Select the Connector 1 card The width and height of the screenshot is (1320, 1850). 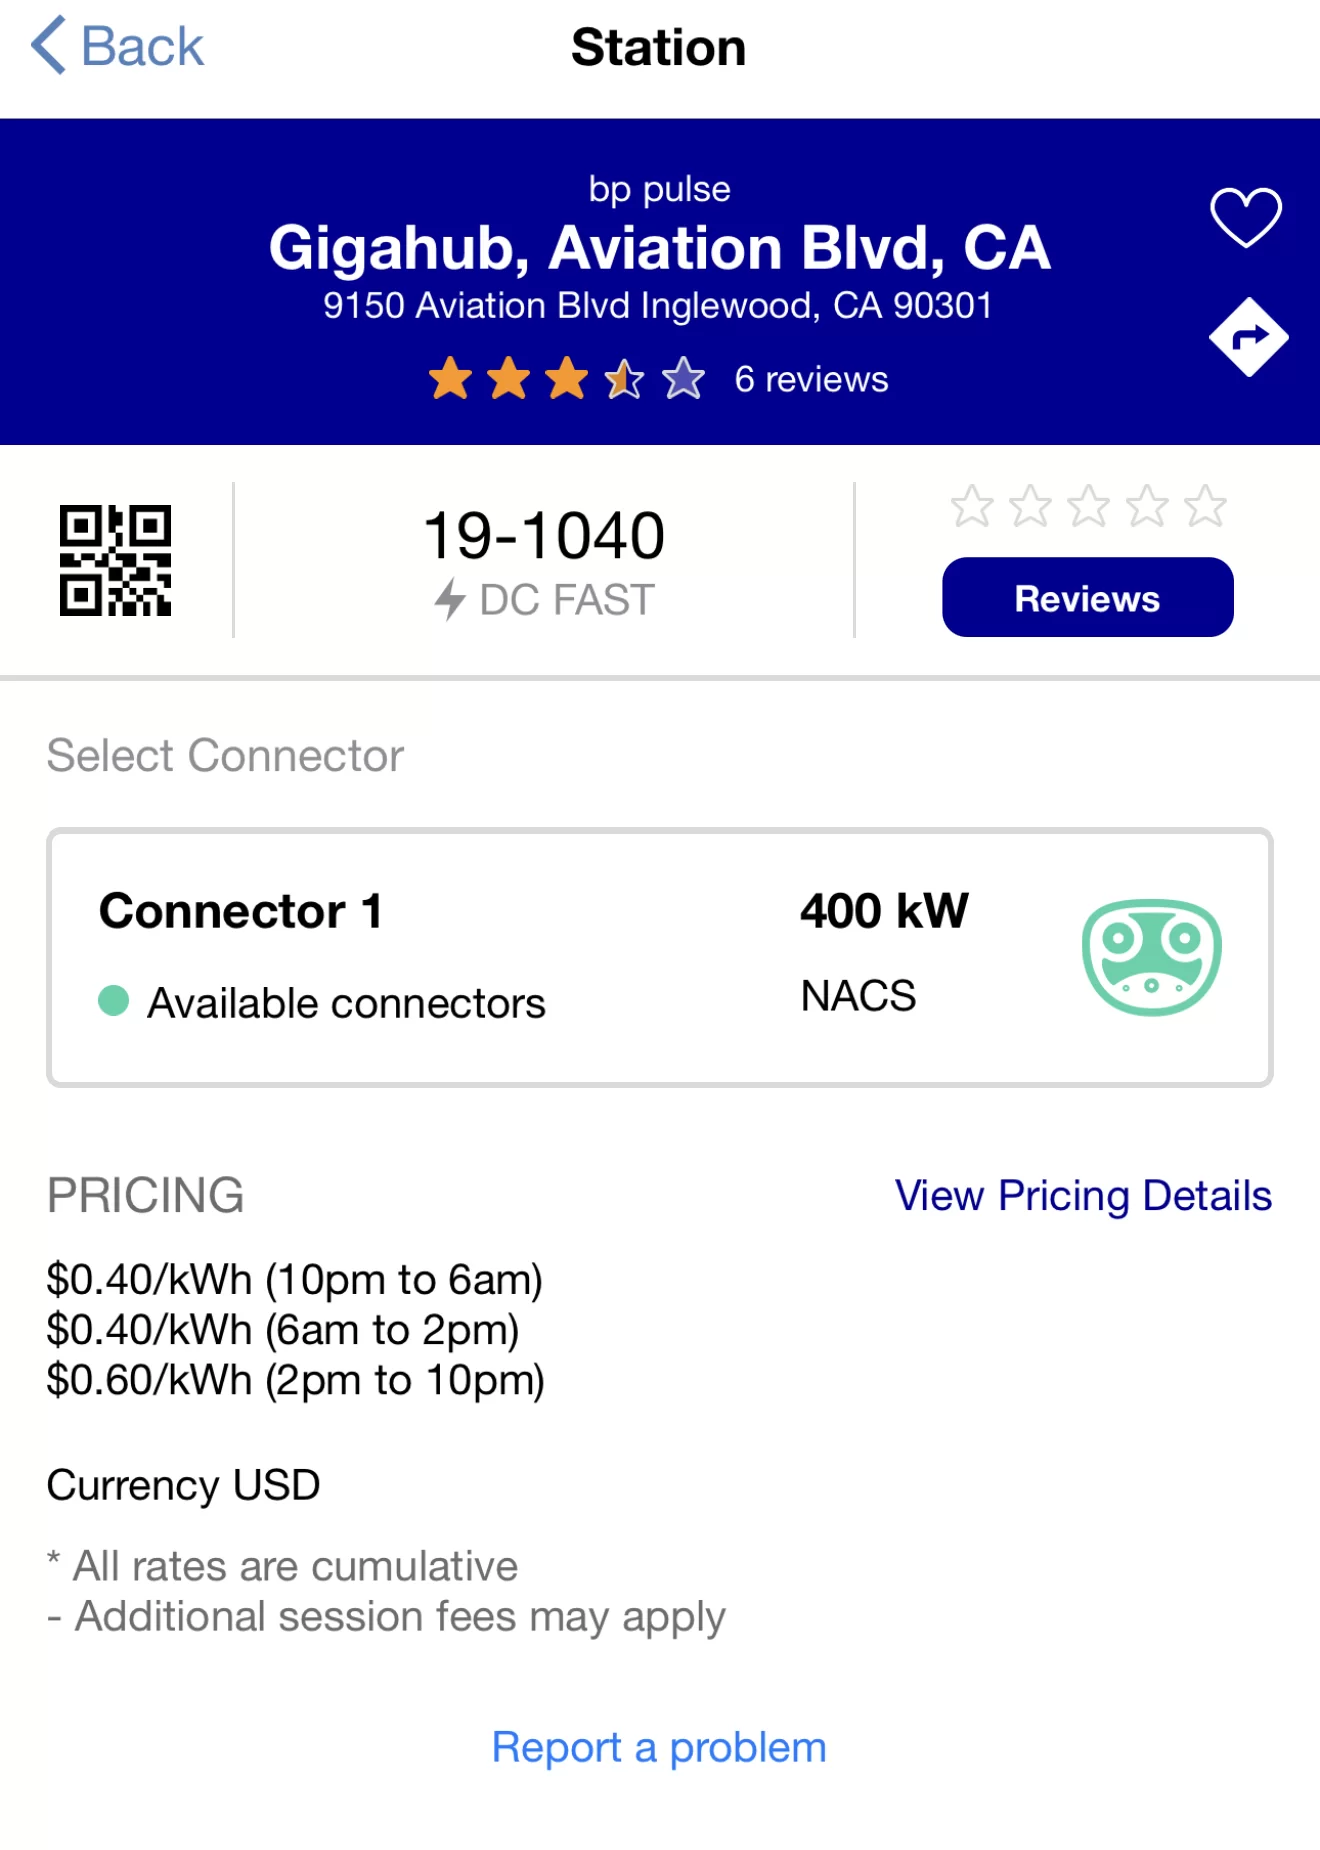coord(660,957)
